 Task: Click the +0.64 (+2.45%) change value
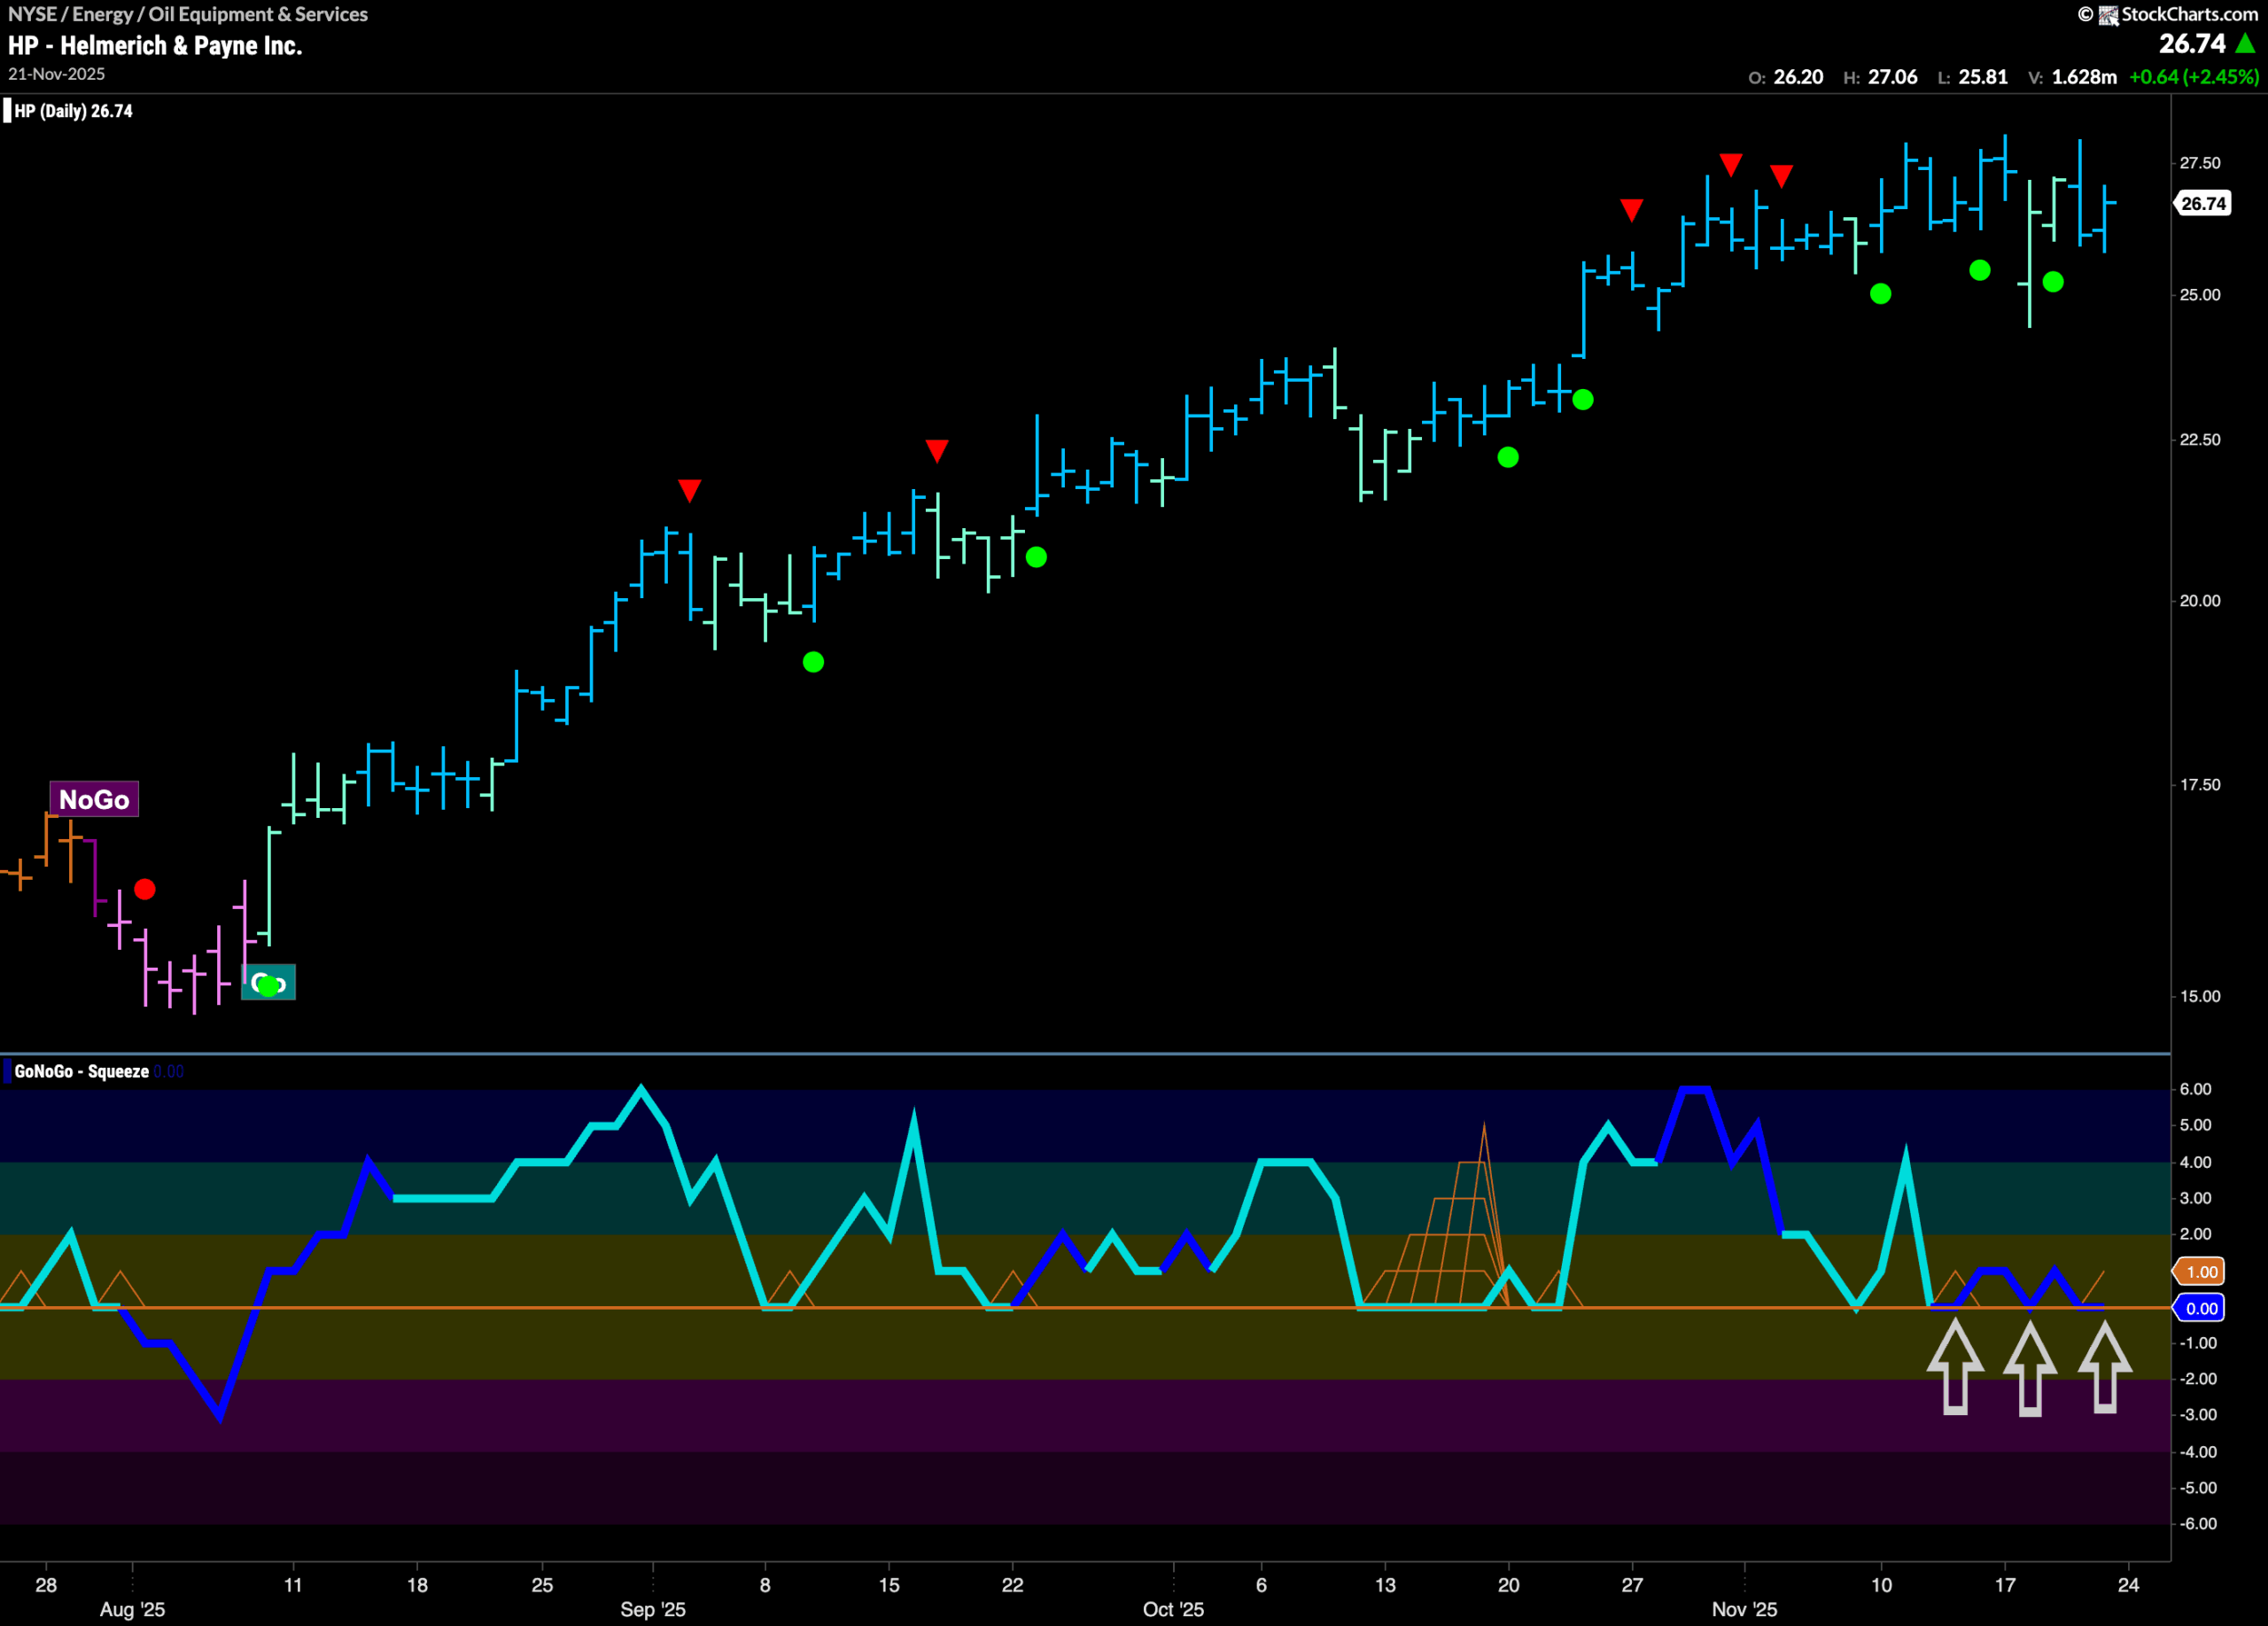2194,77
